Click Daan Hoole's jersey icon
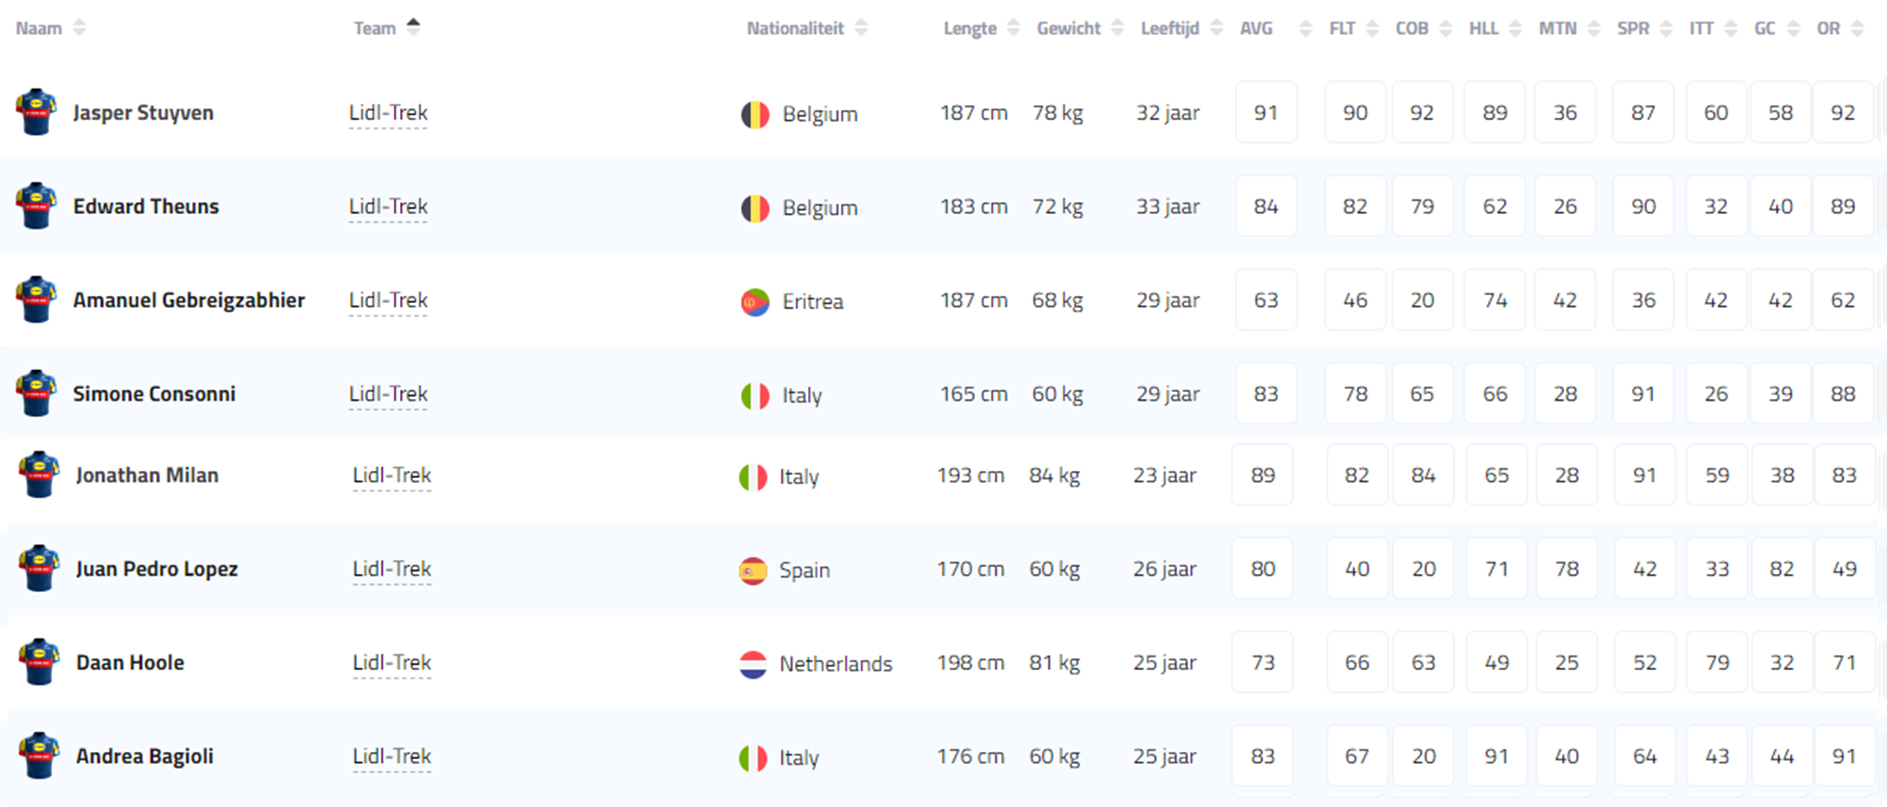Image resolution: width=1887 pixels, height=807 pixels. point(39,662)
